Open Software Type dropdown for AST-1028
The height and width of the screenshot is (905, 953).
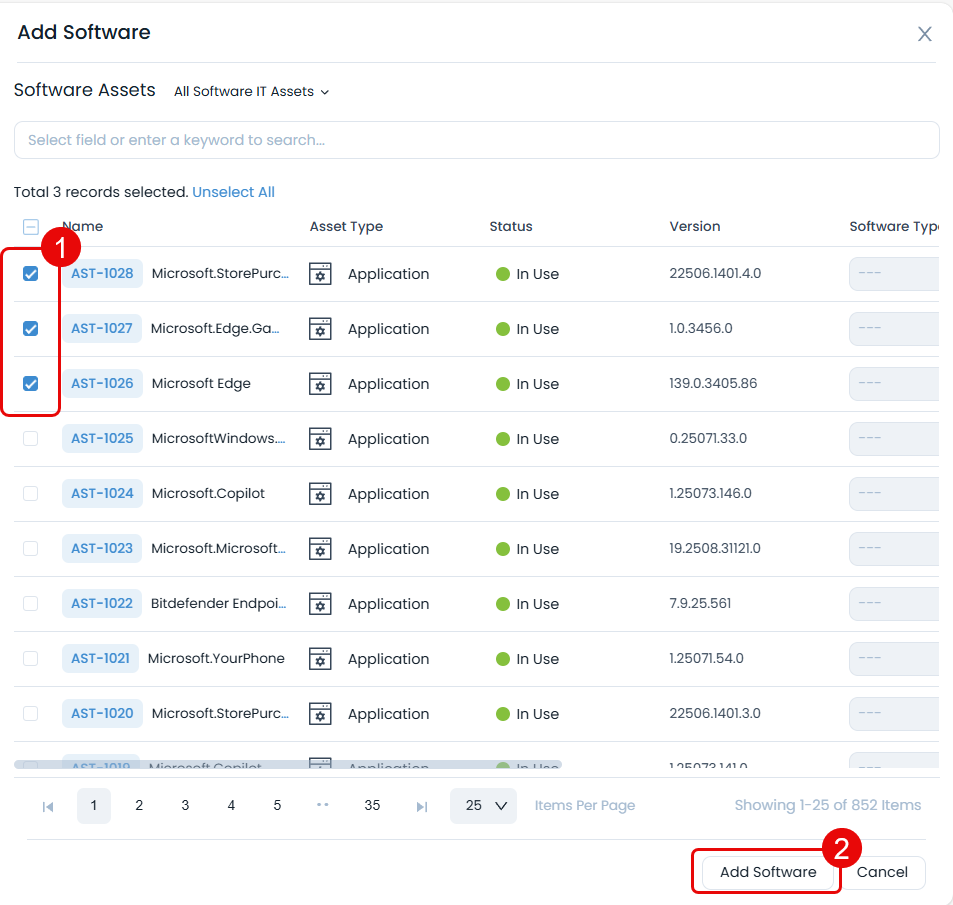click(x=894, y=274)
